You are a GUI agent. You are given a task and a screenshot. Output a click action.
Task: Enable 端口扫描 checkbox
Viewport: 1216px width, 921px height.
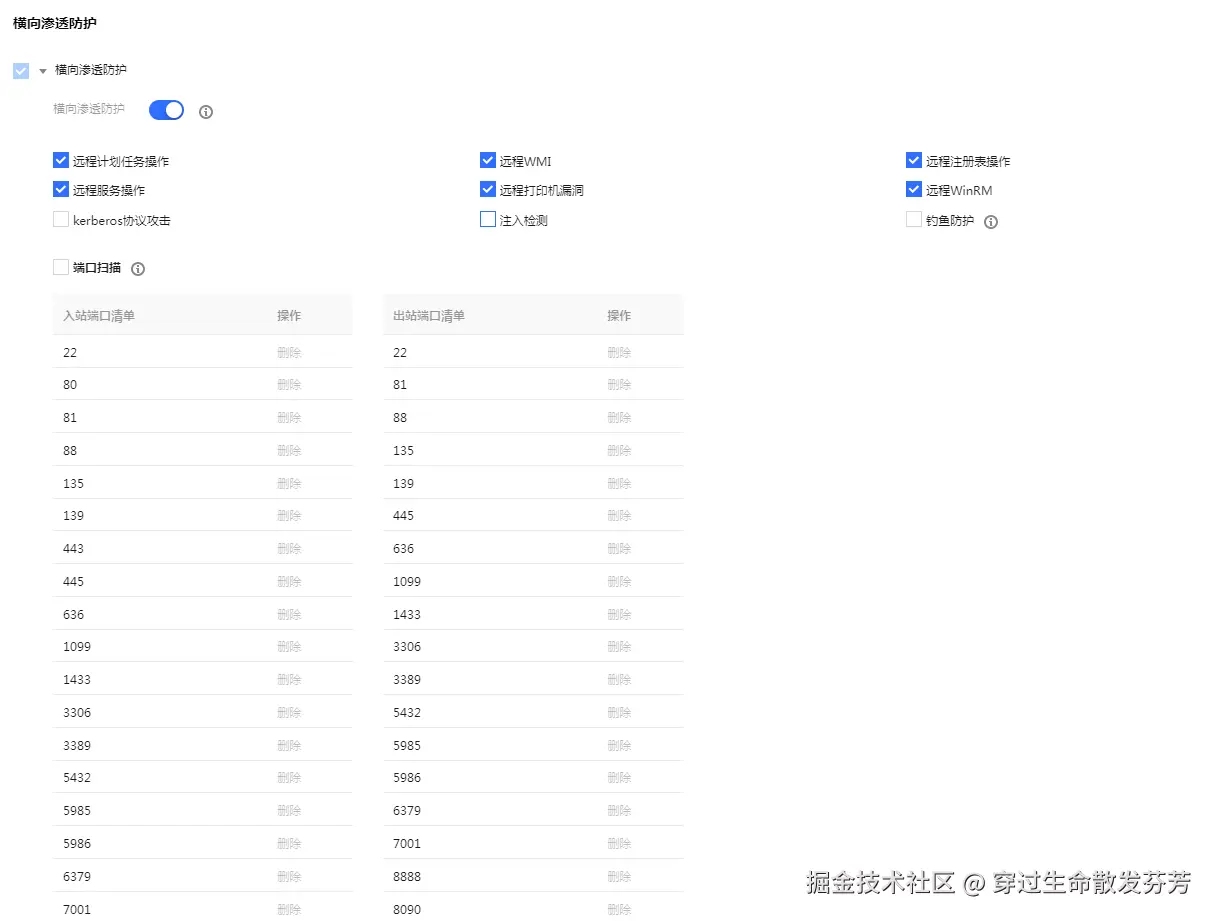coord(61,267)
